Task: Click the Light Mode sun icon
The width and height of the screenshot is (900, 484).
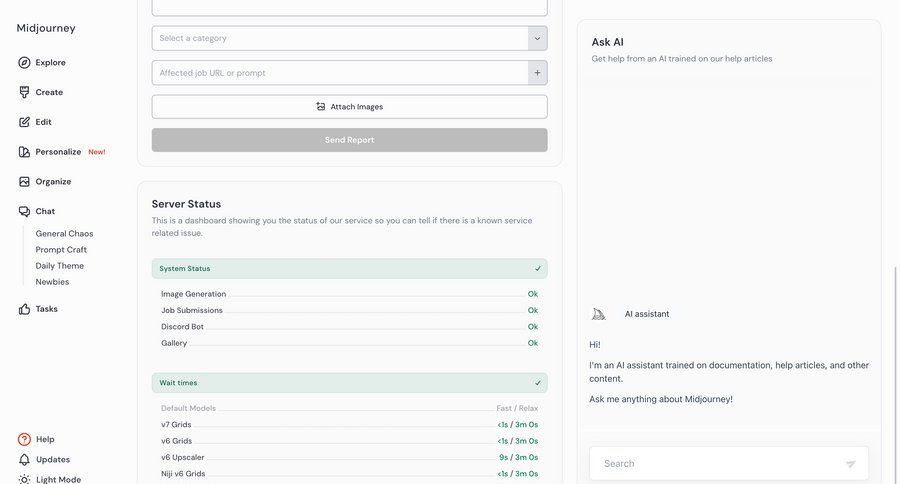Action: [24, 479]
